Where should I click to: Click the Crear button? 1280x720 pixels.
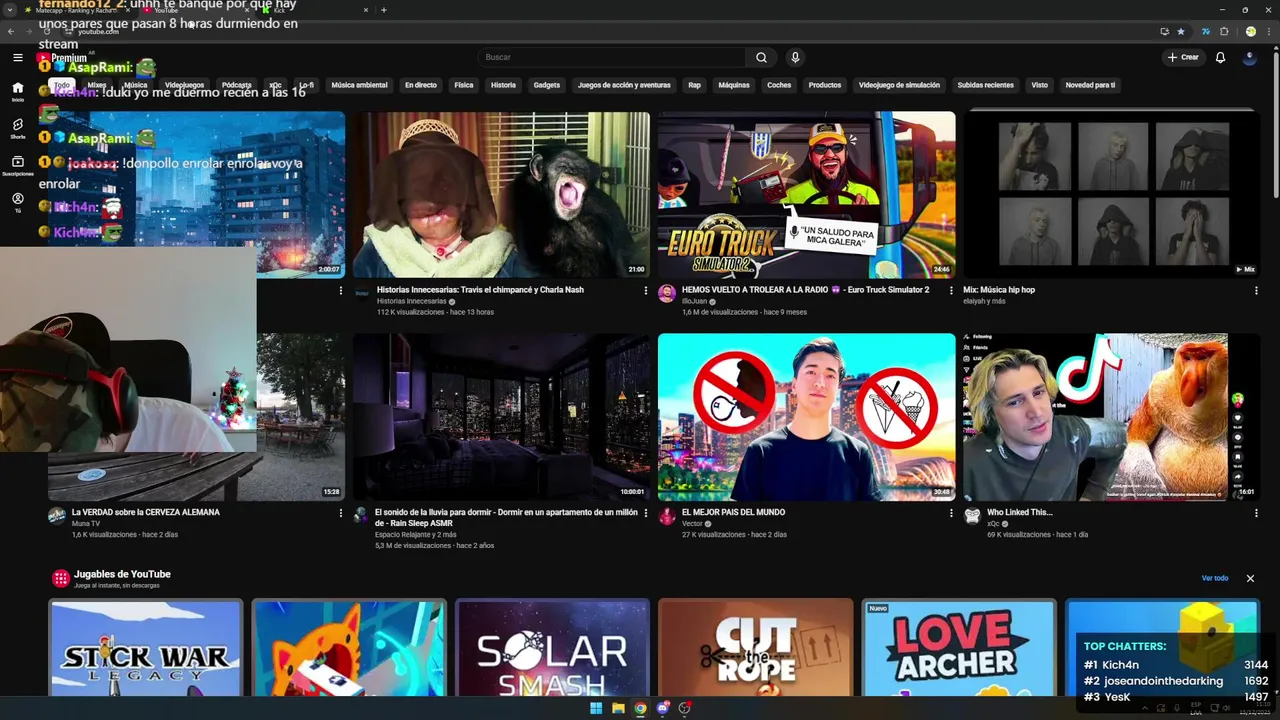coord(1183,57)
